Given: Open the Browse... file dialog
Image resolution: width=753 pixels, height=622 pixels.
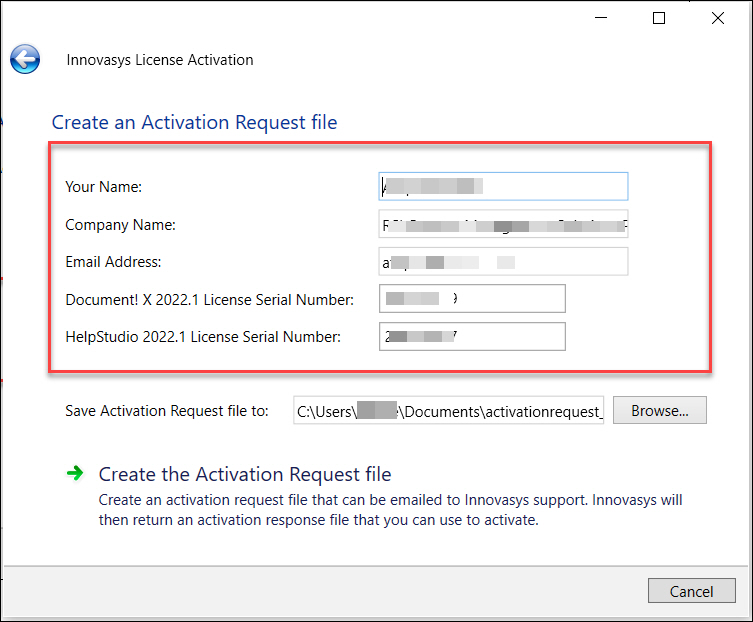Looking at the screenshot, I should [660, 411].
